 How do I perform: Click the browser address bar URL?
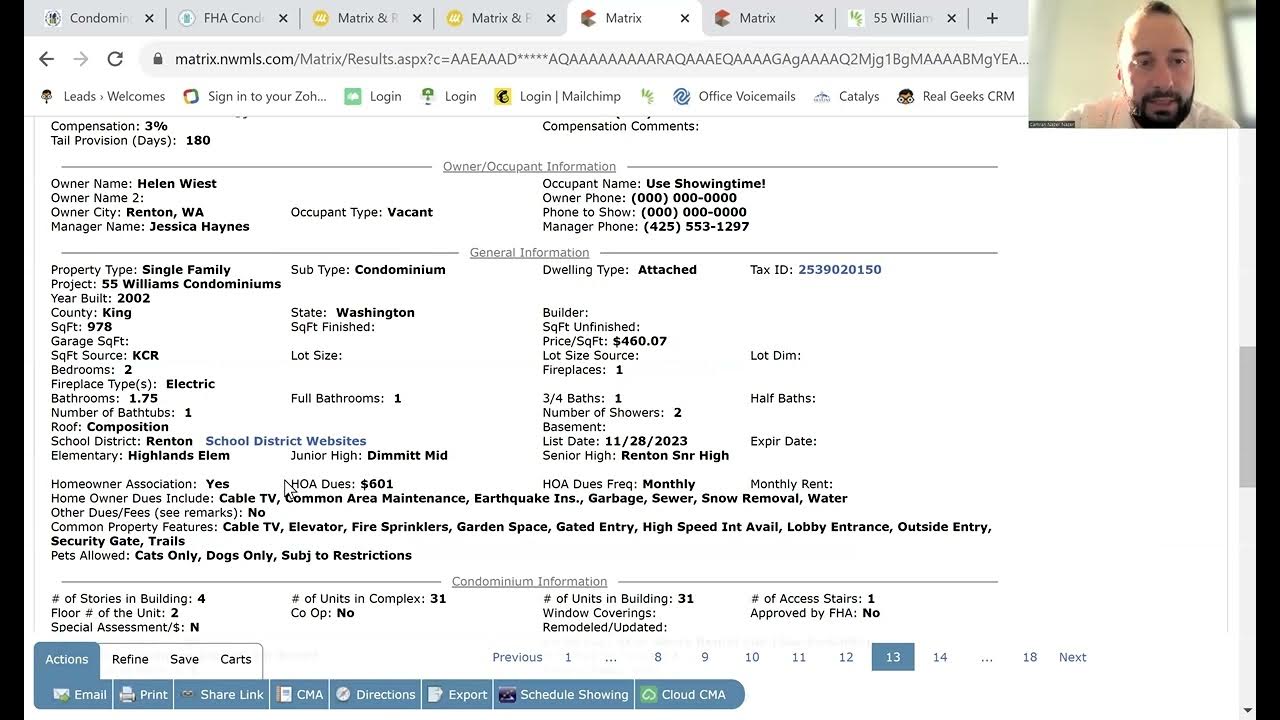click(x=601, y=59)
